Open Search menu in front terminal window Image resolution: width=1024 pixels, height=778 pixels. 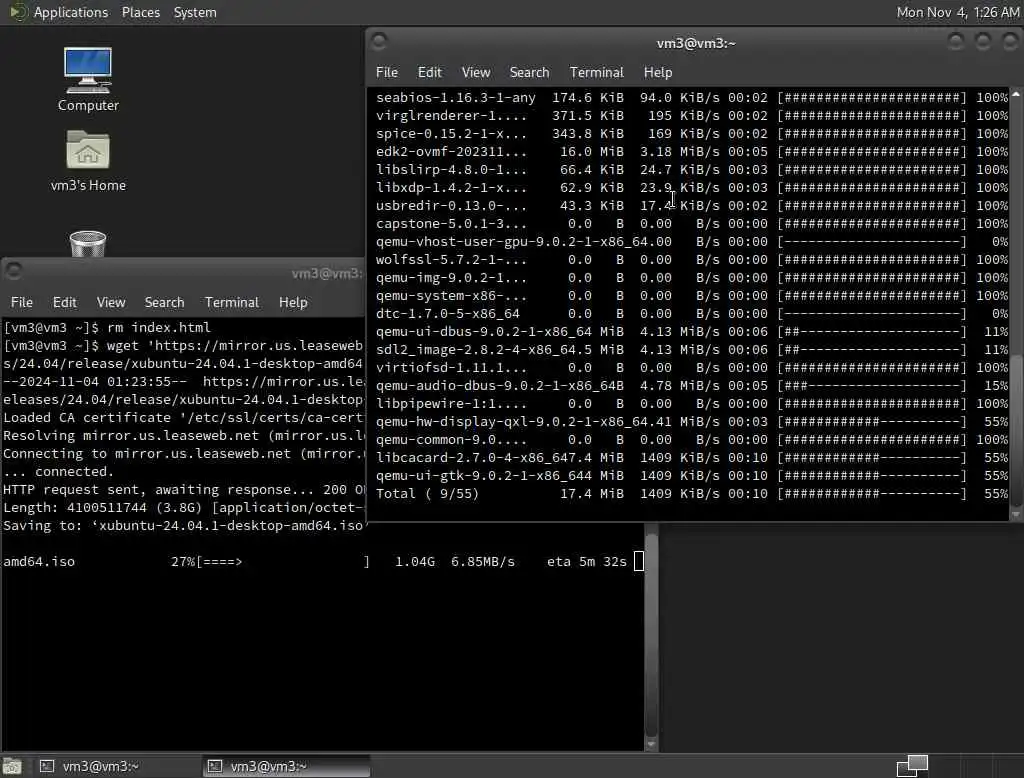tap(529, 73)
